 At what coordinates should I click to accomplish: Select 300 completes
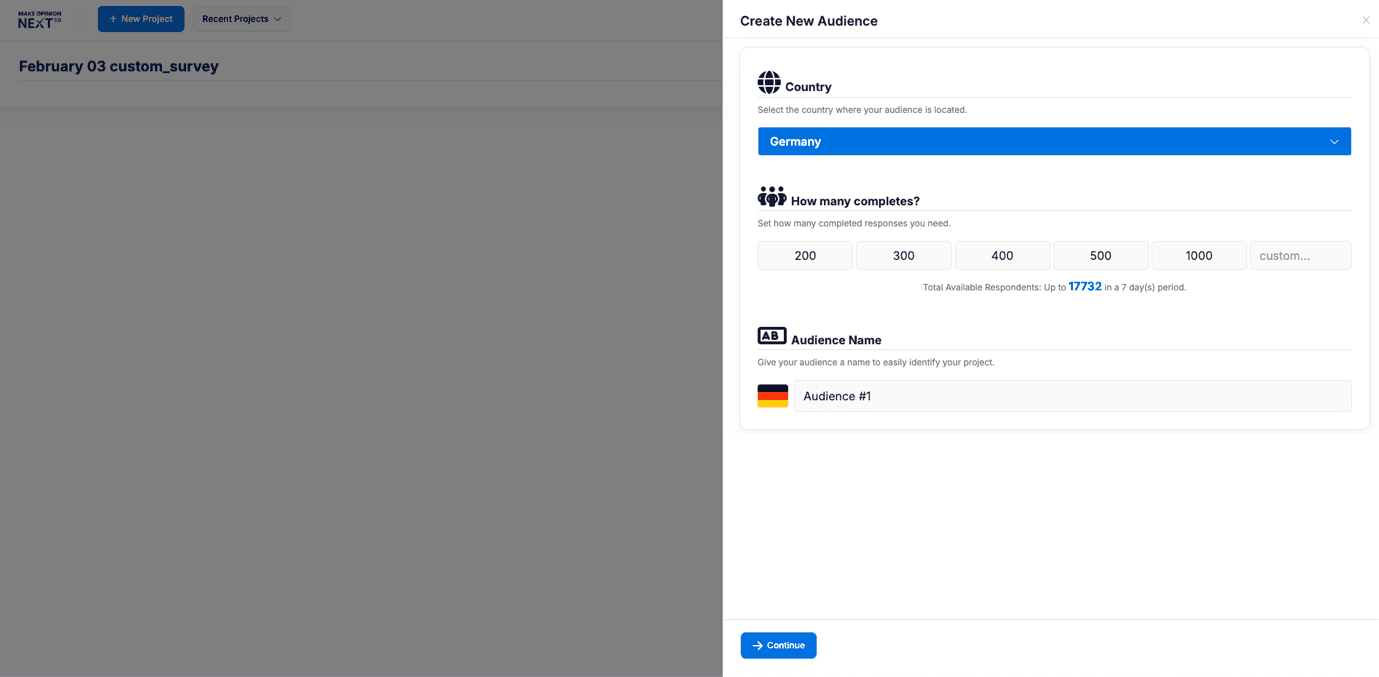coord(903,255)
